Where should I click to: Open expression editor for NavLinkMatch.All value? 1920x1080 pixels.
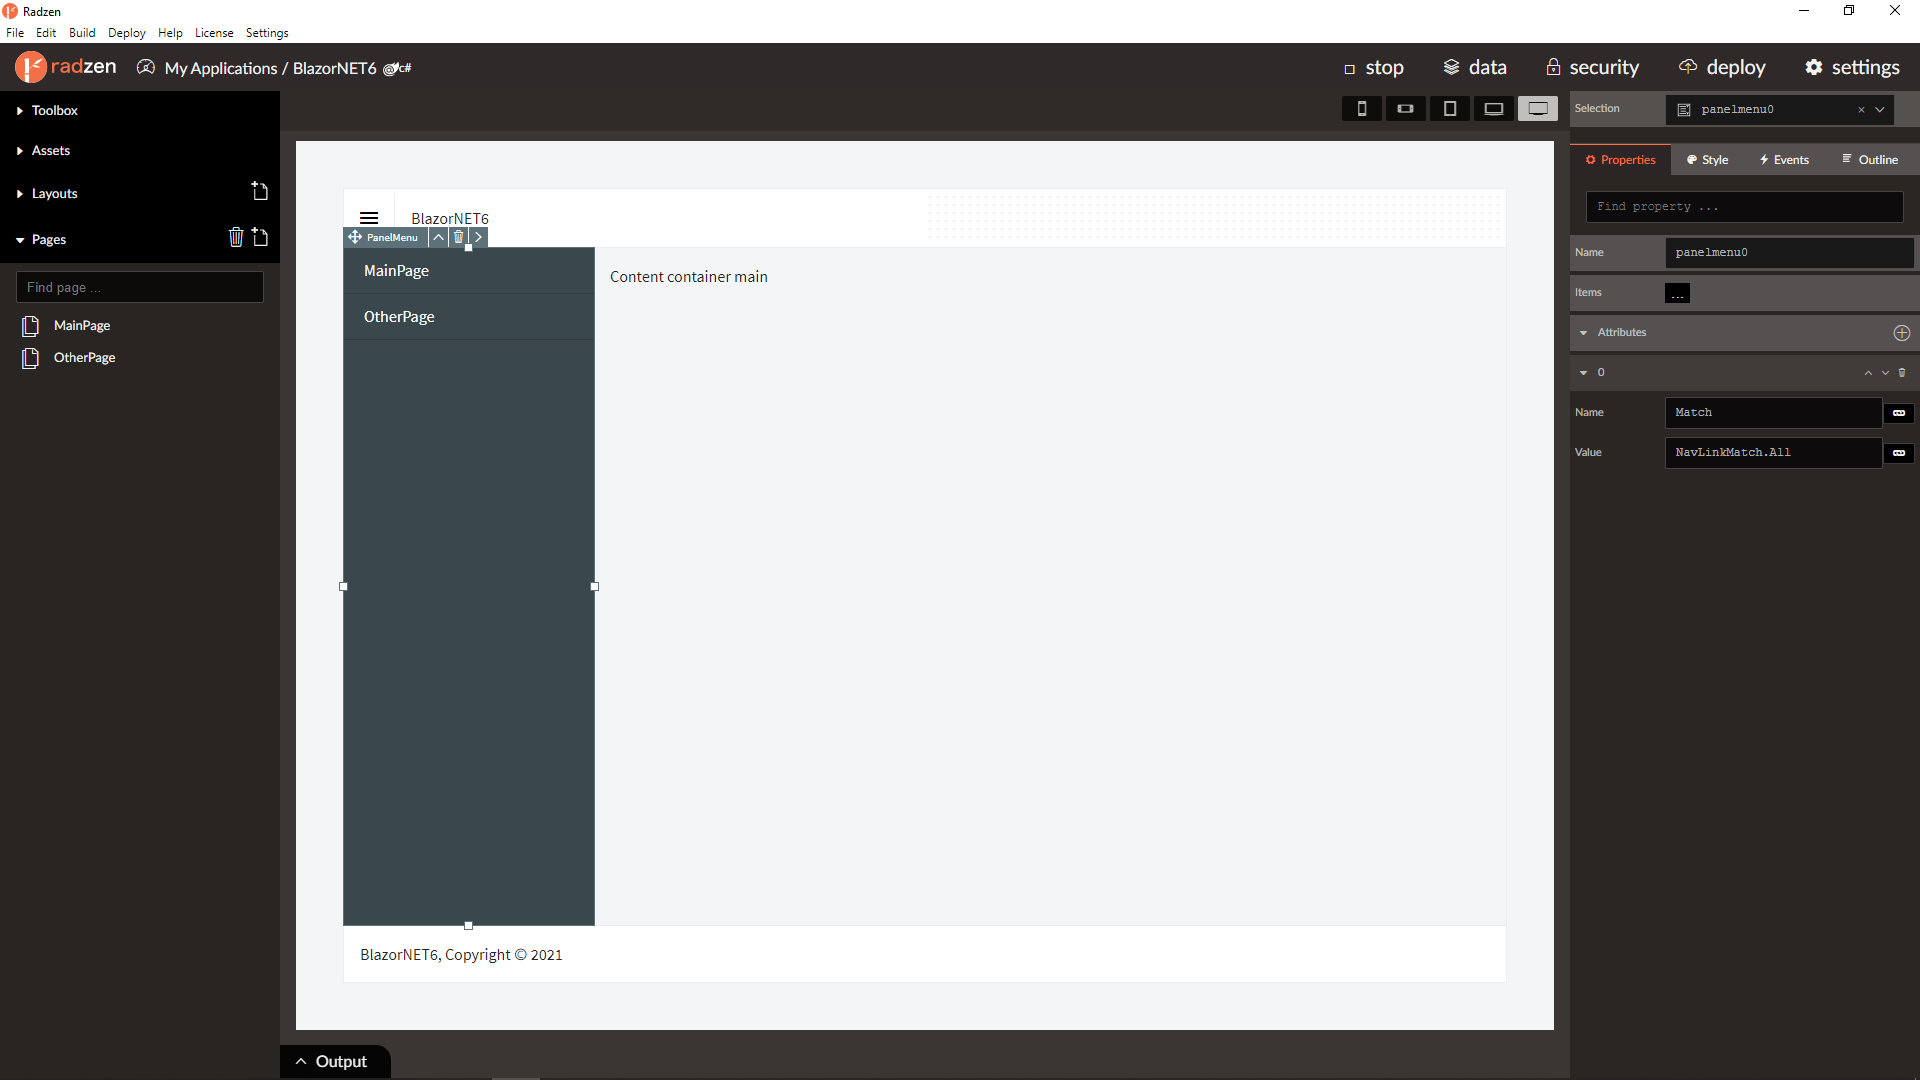pyautogui.click(x=1899, y=452)
